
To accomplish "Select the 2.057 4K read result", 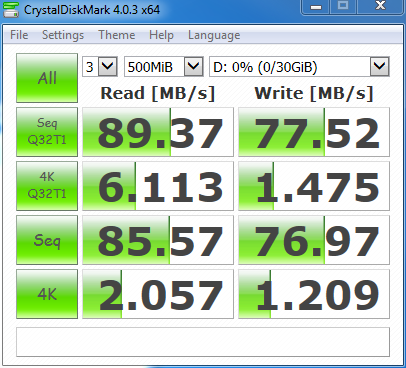I will click(158, 294).
